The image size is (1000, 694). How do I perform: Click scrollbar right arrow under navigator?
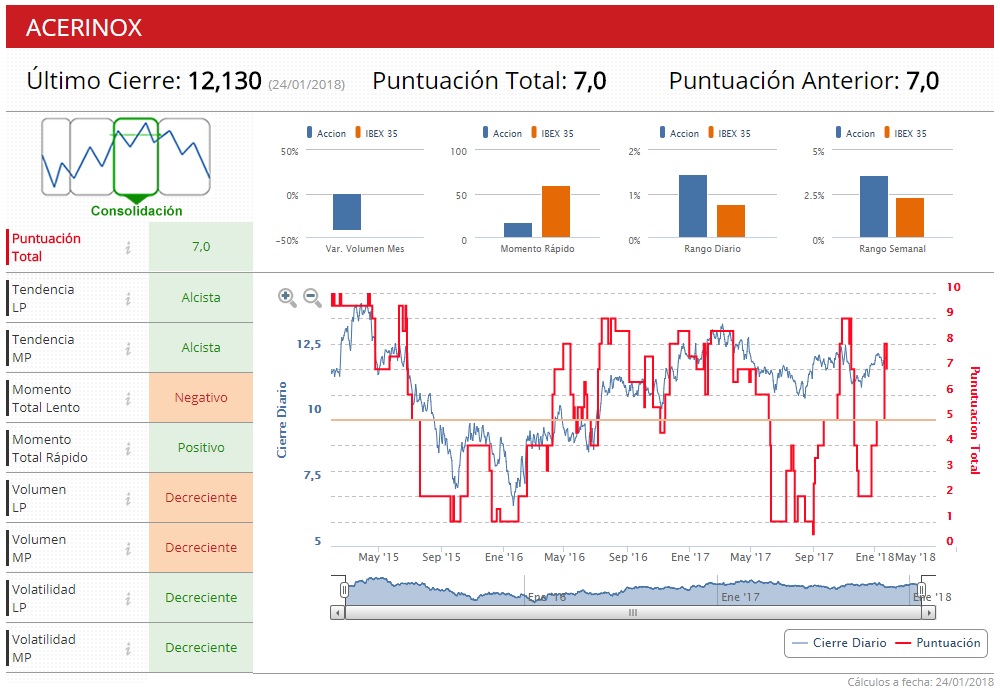929,613
